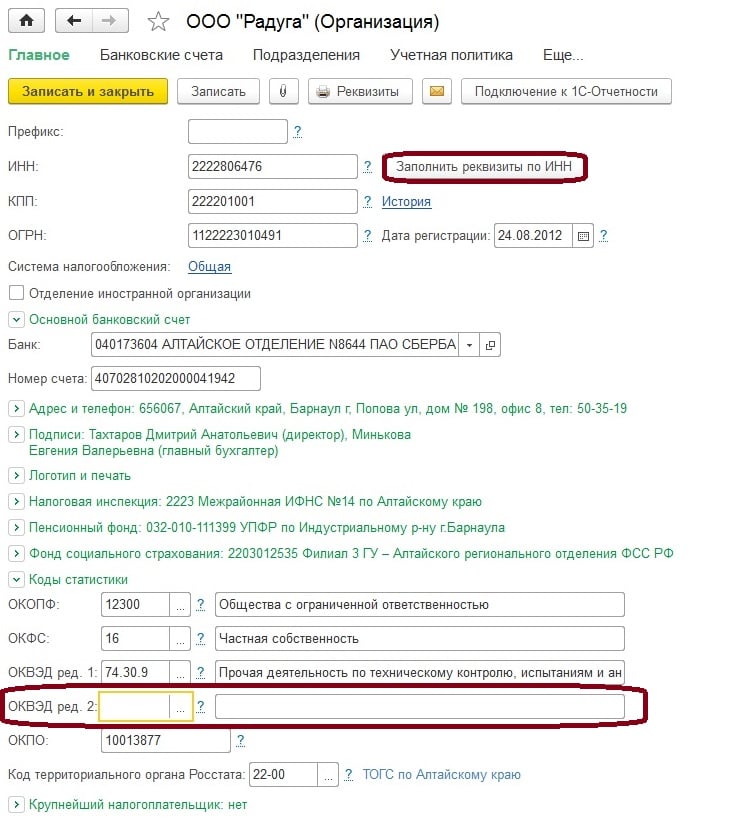The width and height of the screenshot is (754, 826).
Task: Click the Home icon button
Action: [x=26, y=20]
